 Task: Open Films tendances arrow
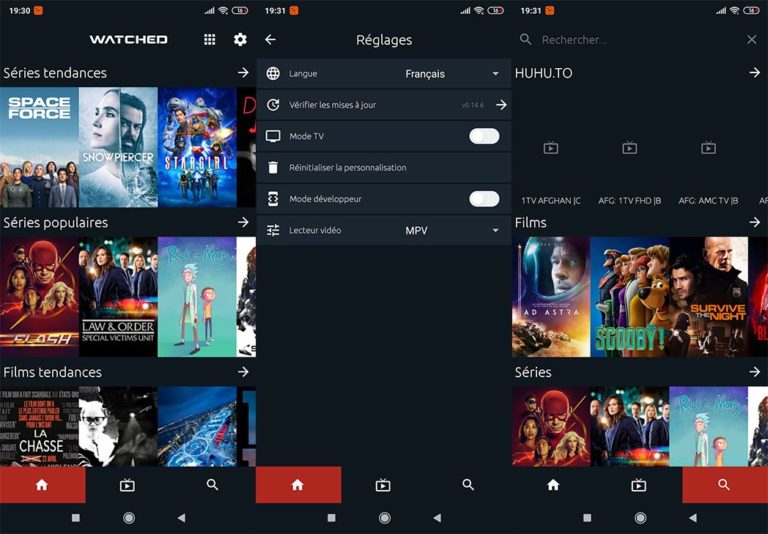(243, 372)
